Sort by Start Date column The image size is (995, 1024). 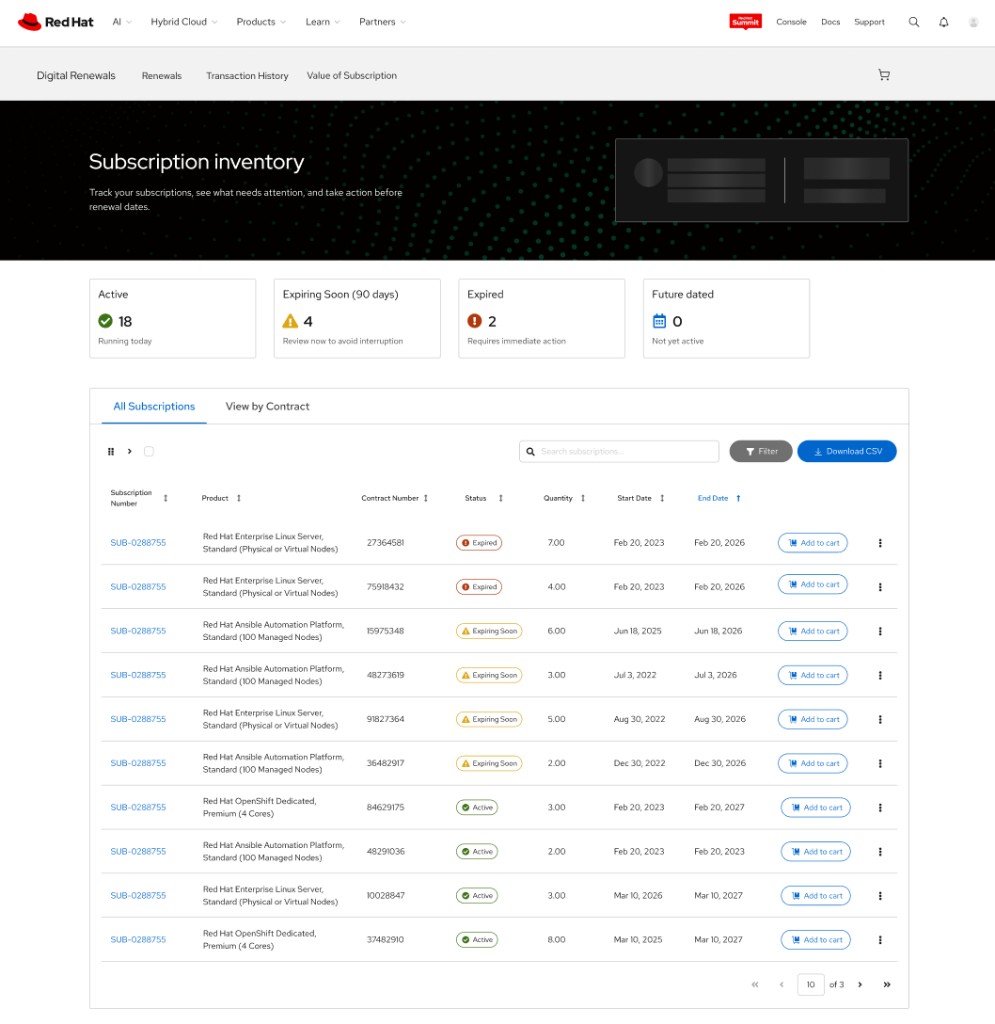[x=662, y=498]
